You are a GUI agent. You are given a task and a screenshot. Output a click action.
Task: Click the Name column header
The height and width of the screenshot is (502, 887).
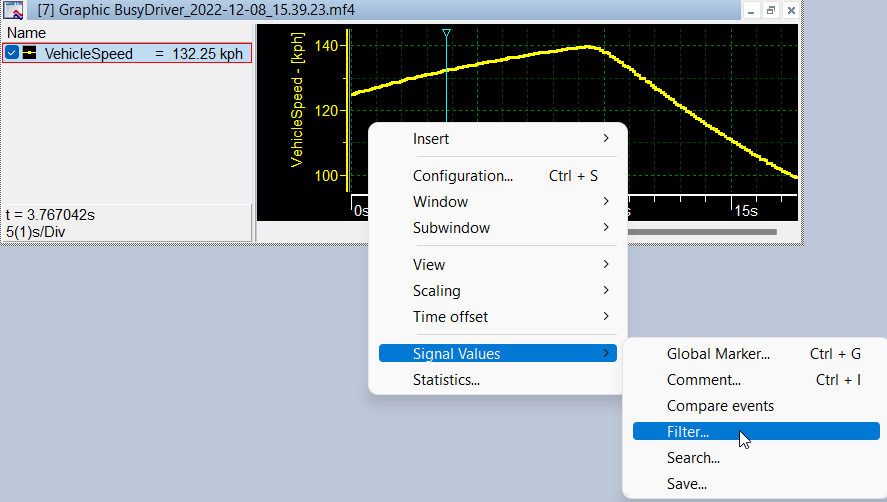point(26,33)
